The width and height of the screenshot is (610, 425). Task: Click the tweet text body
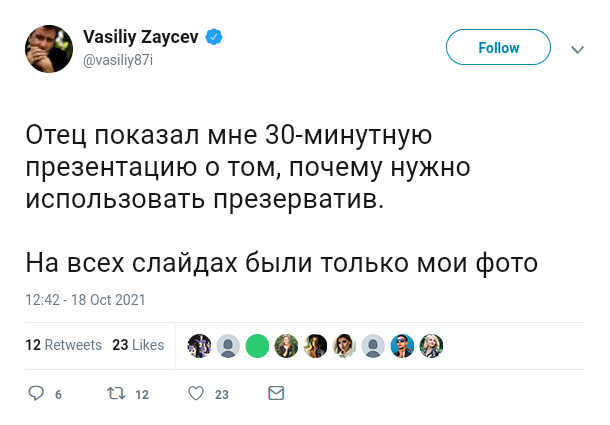[282, 198]
